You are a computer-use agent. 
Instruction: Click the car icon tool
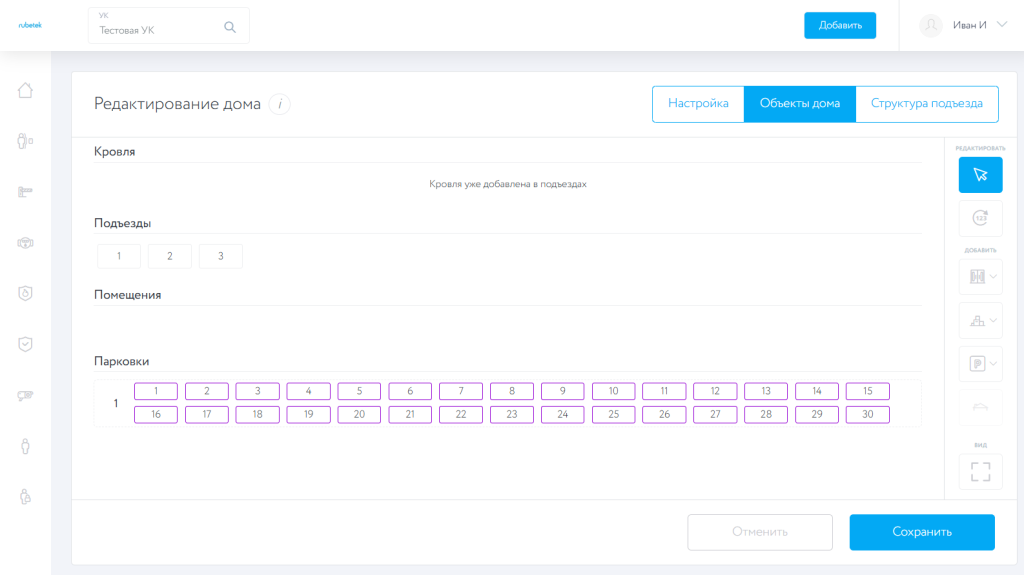980,407
